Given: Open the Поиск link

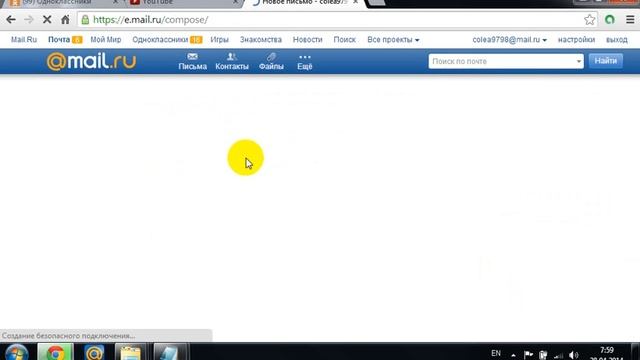Looking at the screenshot, I should pyautogui.click(x=344, y=40).
